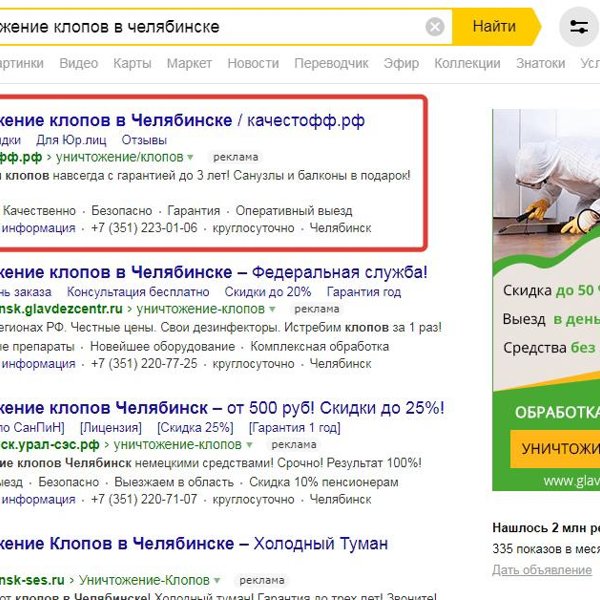Select phone number +7 (351) 220-77-25
Screen dimensions: 600x600
point(144,364)
